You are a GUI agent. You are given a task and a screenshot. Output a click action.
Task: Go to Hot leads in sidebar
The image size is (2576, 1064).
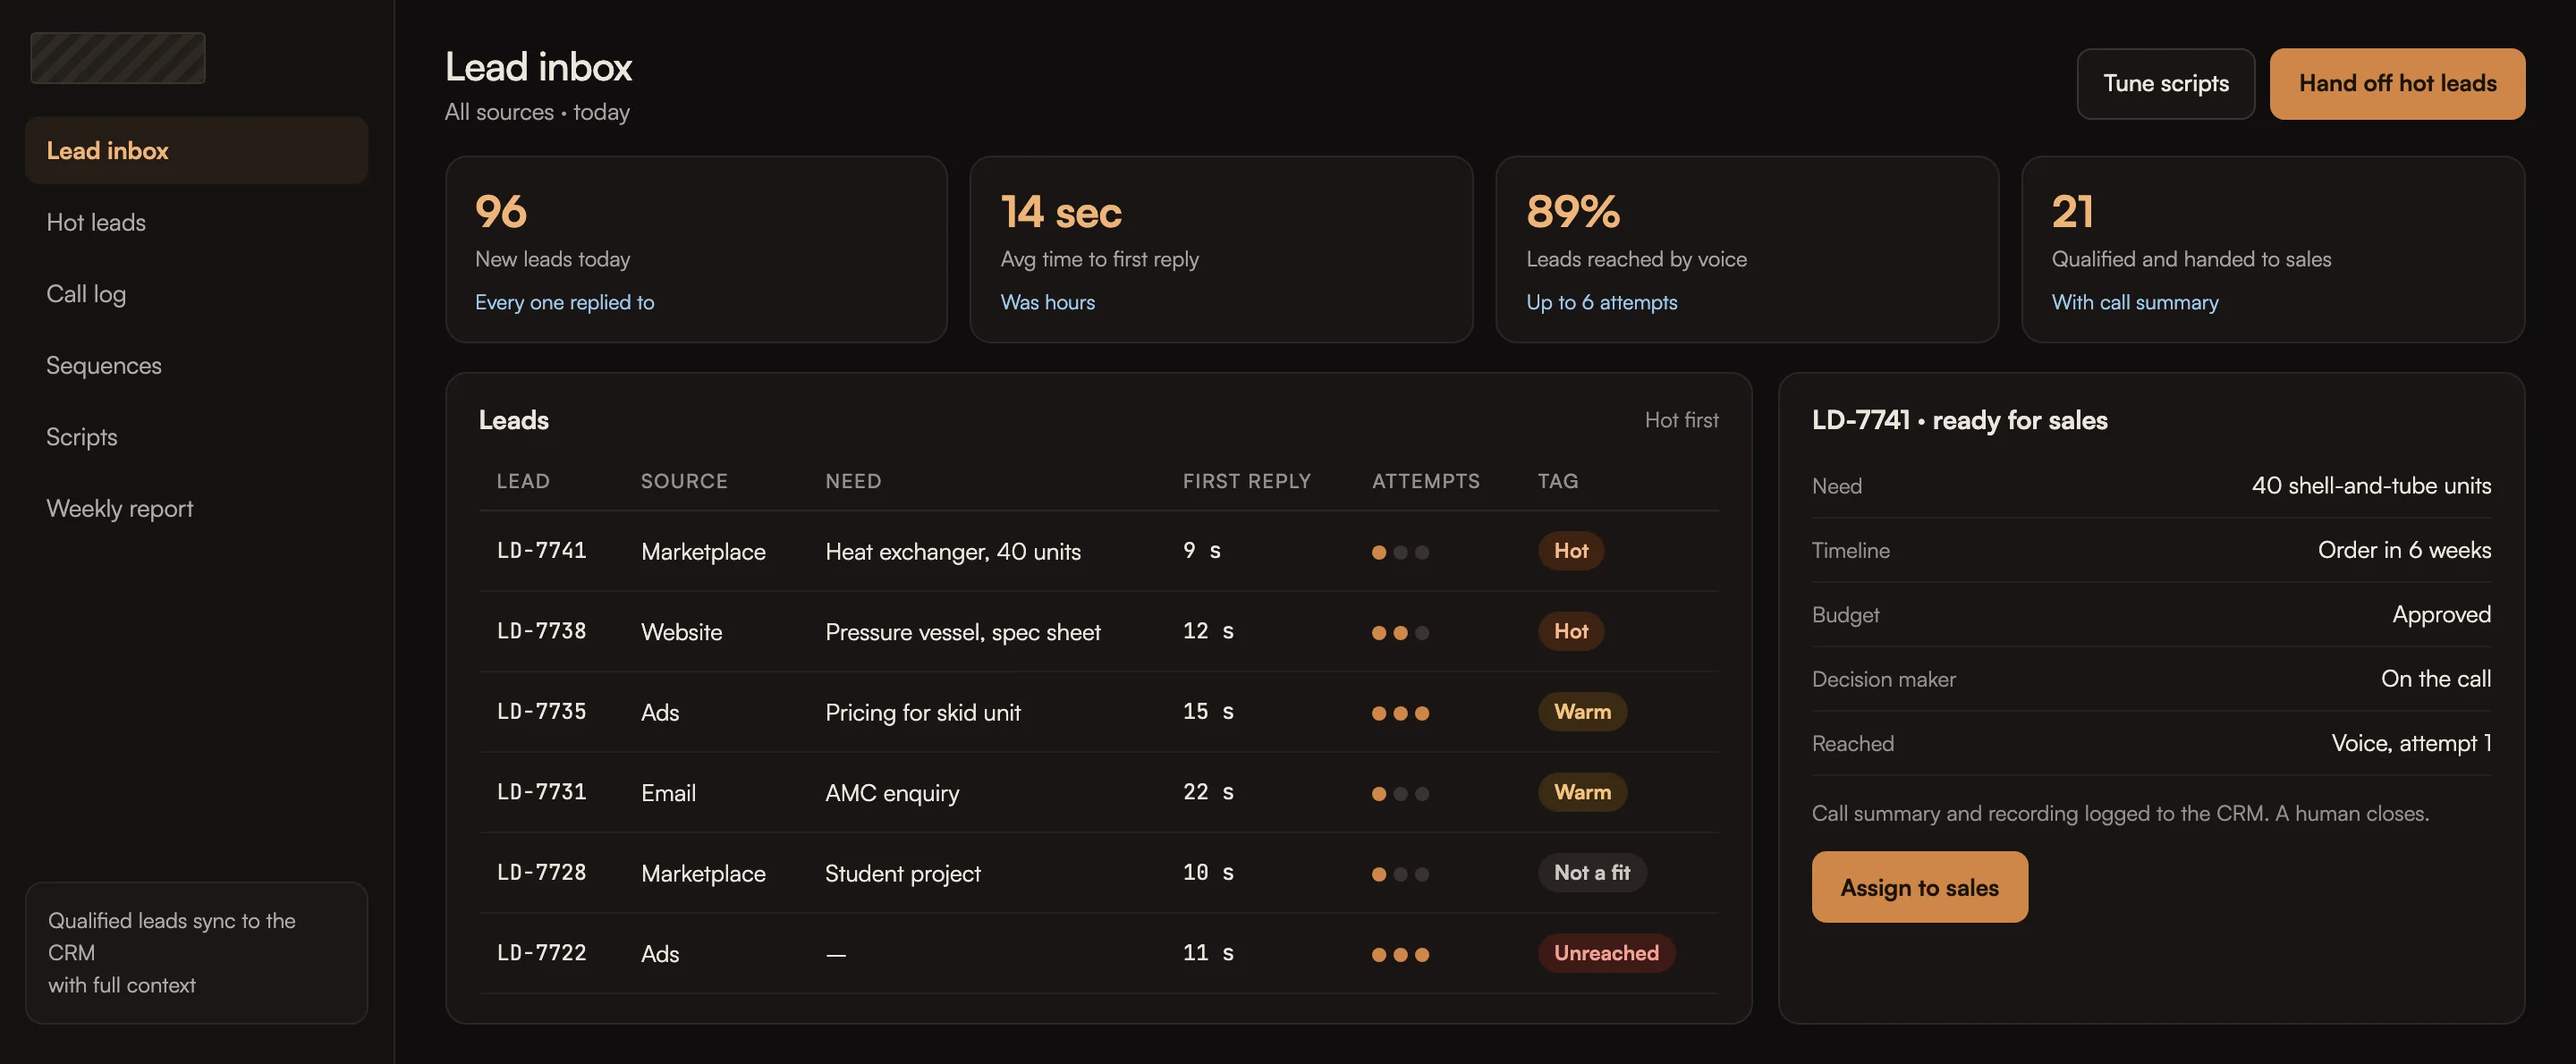(196, 222)
